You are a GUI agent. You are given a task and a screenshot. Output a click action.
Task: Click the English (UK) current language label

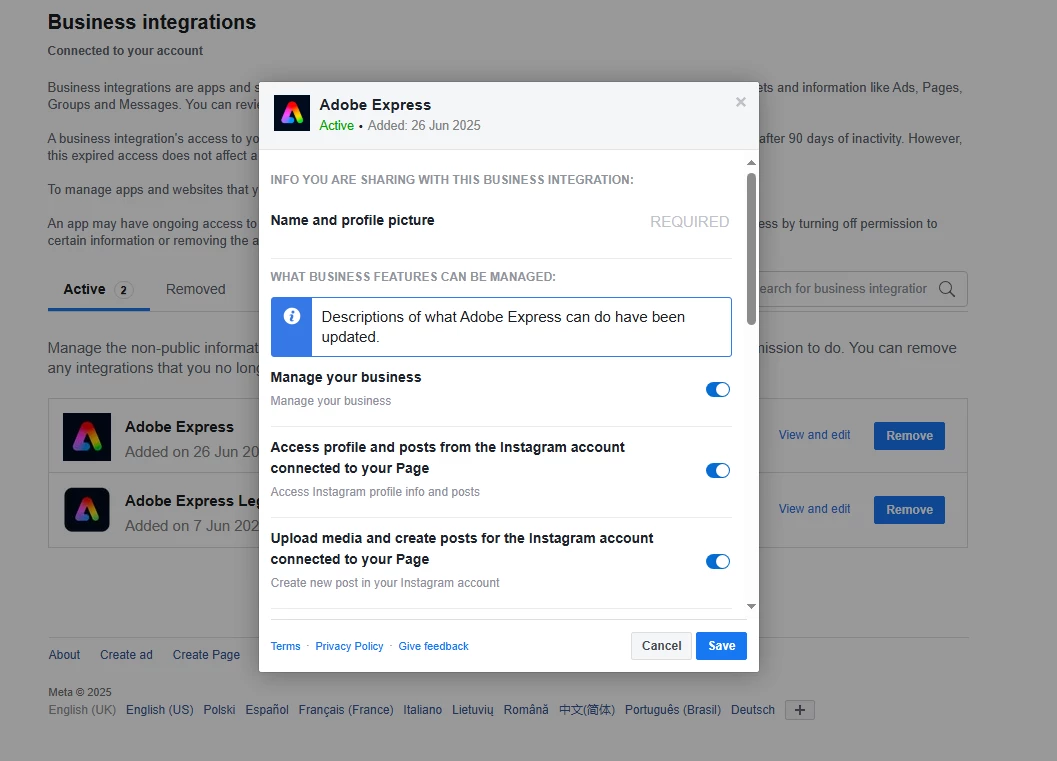tap(82, 710)
